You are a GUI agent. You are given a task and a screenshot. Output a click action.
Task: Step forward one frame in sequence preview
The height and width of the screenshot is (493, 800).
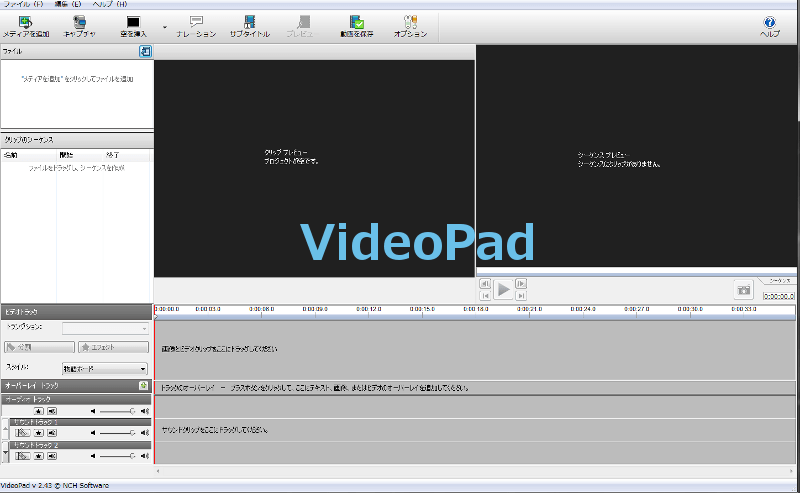click(x=521, y=284)
